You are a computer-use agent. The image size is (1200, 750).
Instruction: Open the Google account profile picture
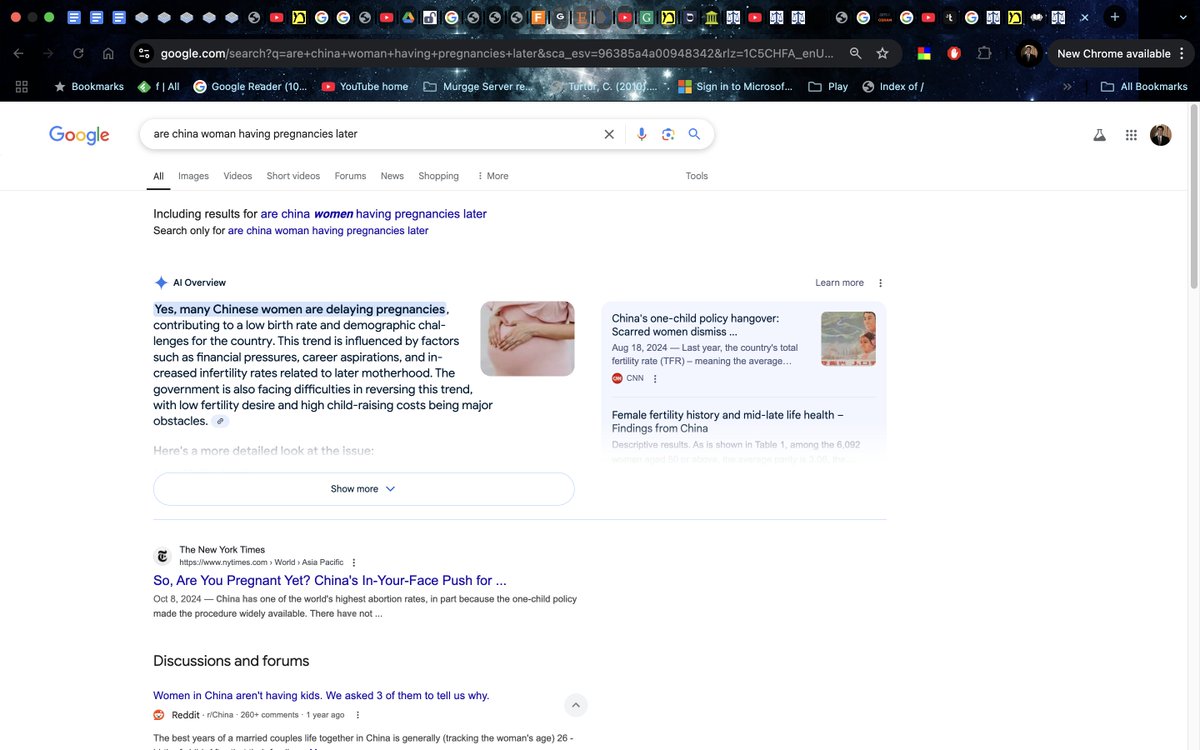[1161, 135]
